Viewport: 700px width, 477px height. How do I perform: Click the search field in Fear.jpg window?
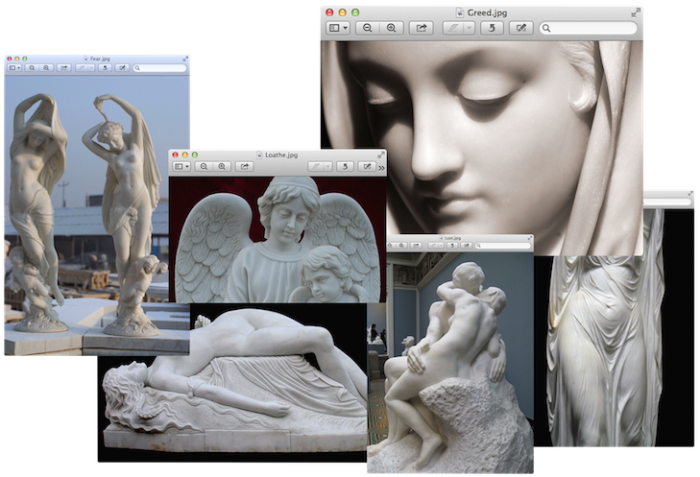[x=160, y=67]
